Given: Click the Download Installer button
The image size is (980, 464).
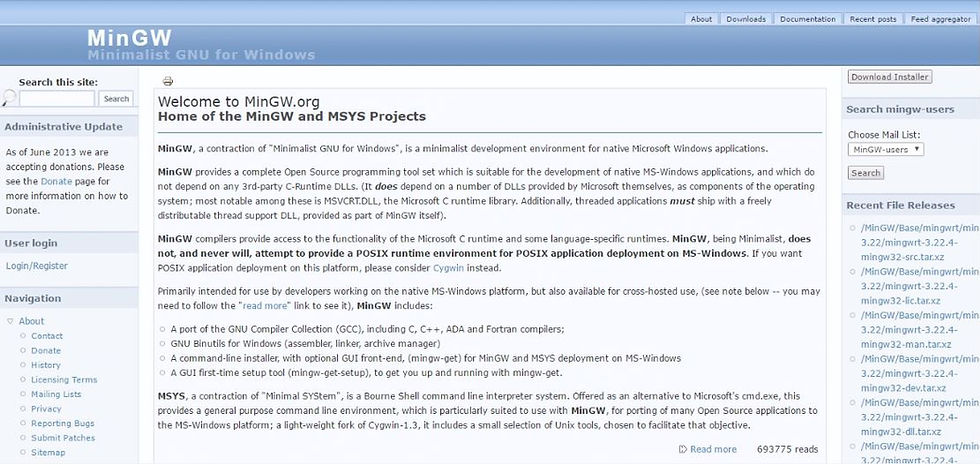Looking at the screenshot, I should (x=889, y=77).
